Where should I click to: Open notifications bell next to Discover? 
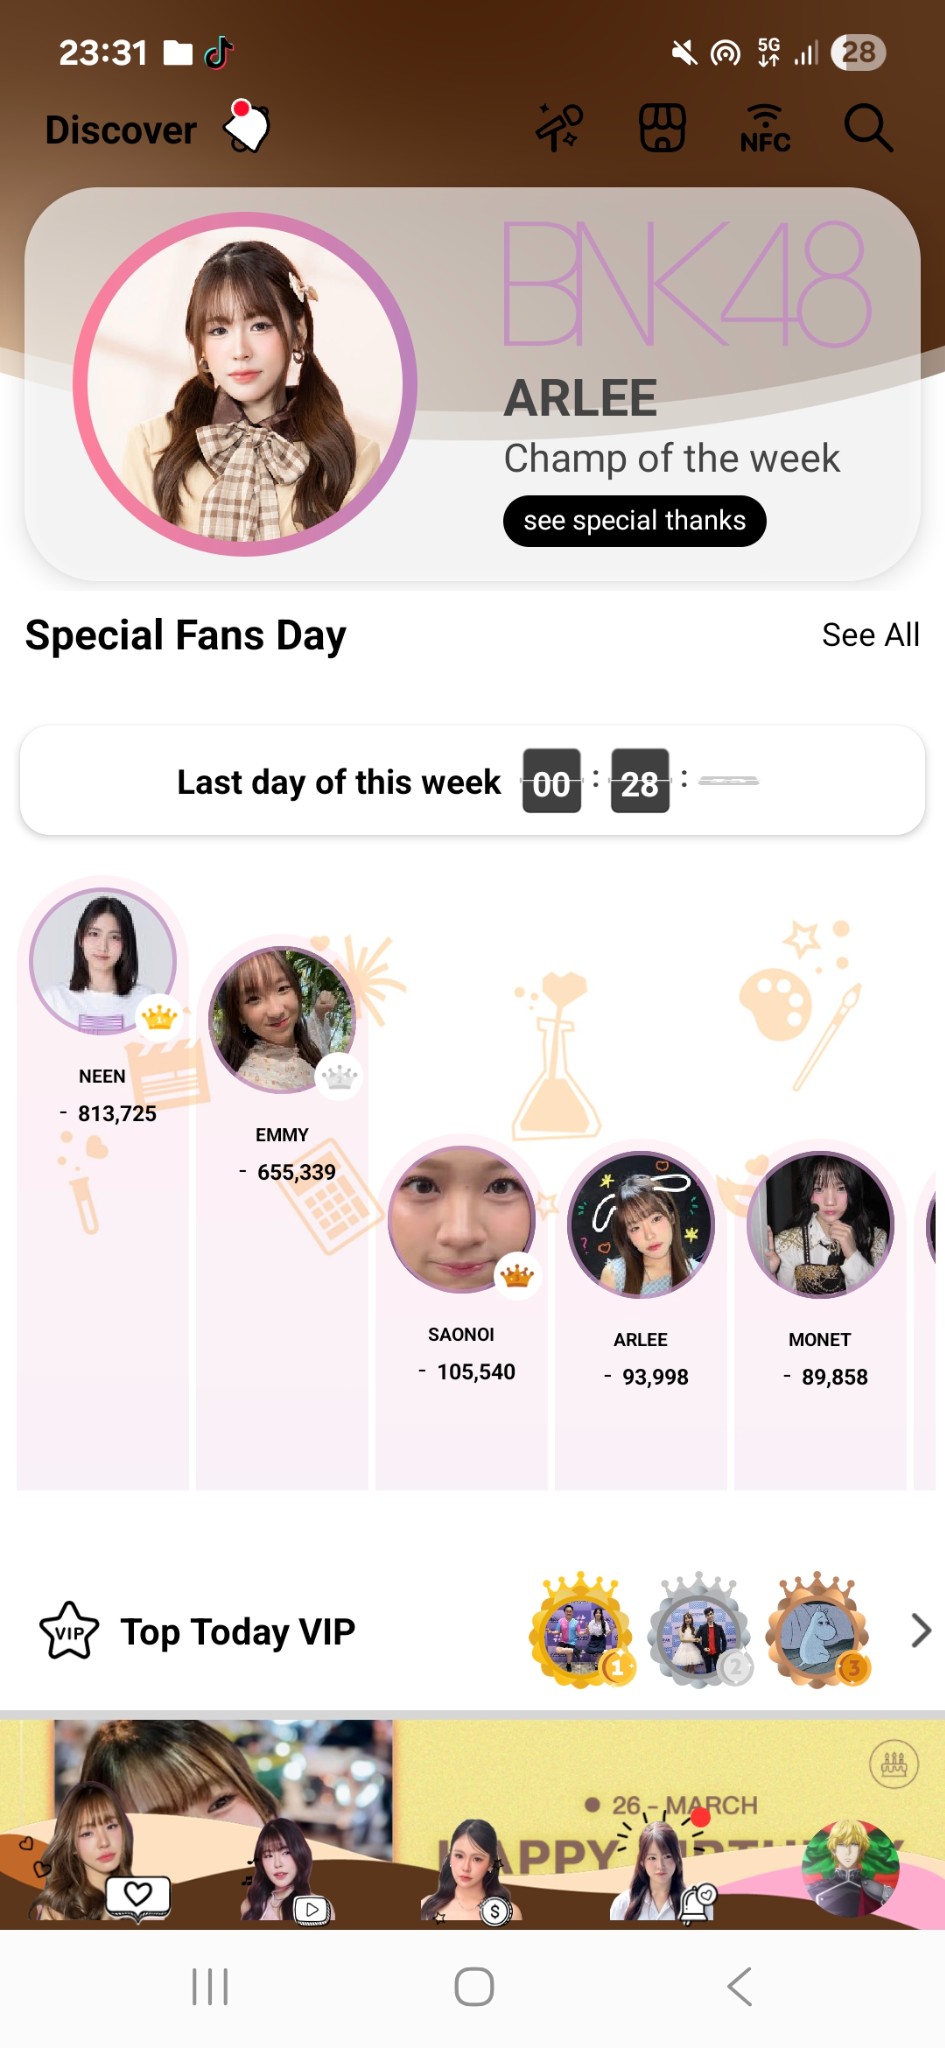(x=246, y=126)
